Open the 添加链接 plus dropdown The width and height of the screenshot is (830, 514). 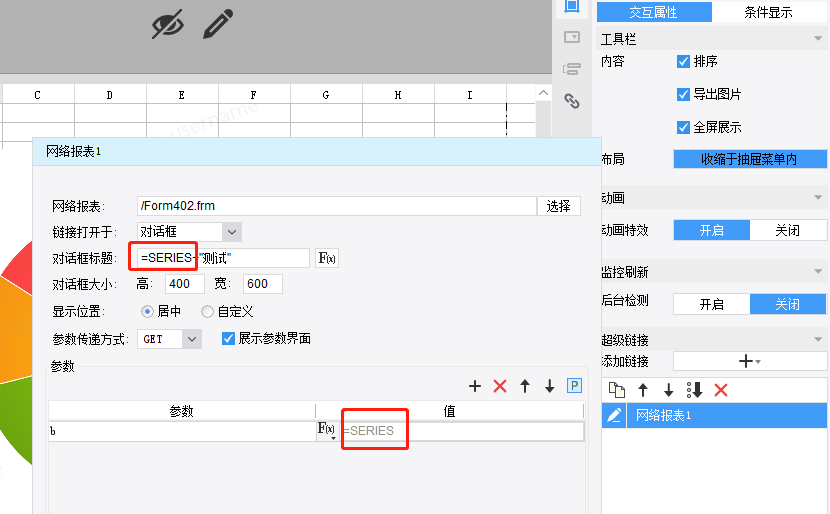(750, 362)
